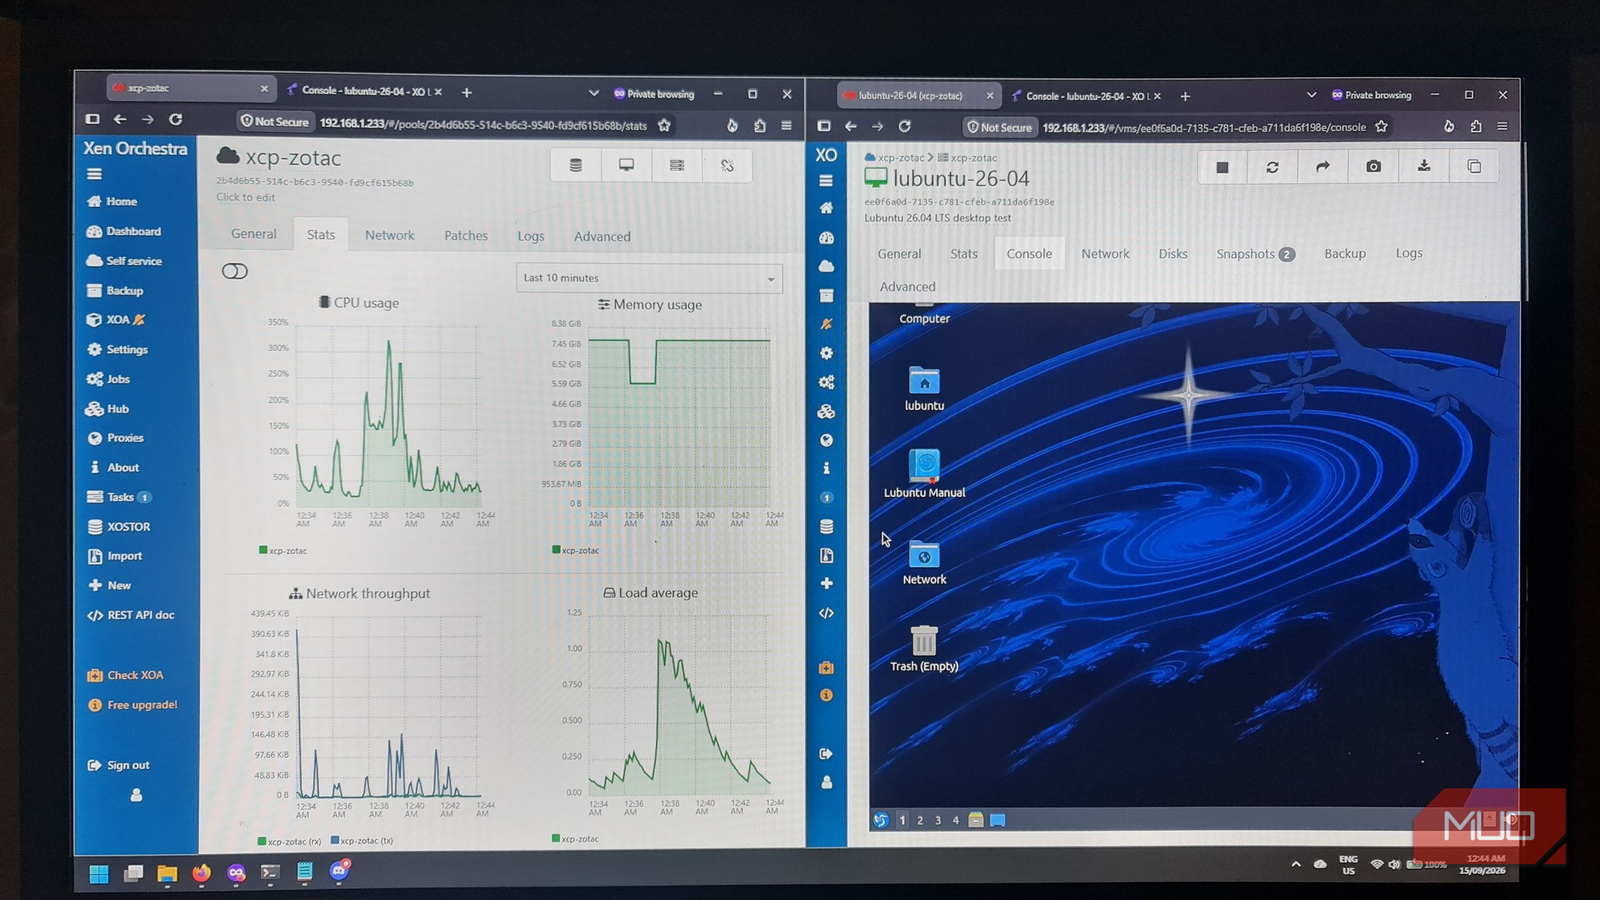
Task: Click the left window's address bar URL
Action: click(483, 125)
